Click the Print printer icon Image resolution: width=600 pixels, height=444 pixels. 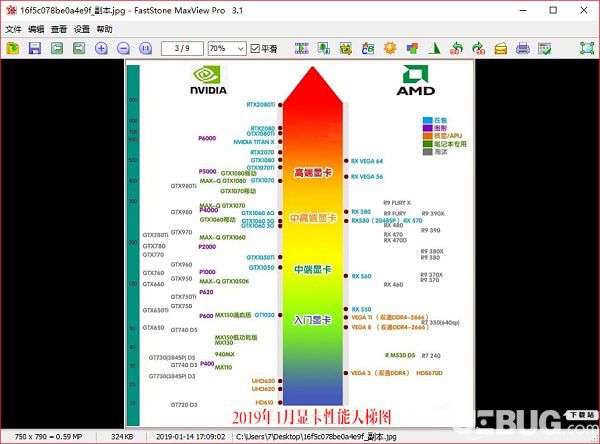(523, 48)
